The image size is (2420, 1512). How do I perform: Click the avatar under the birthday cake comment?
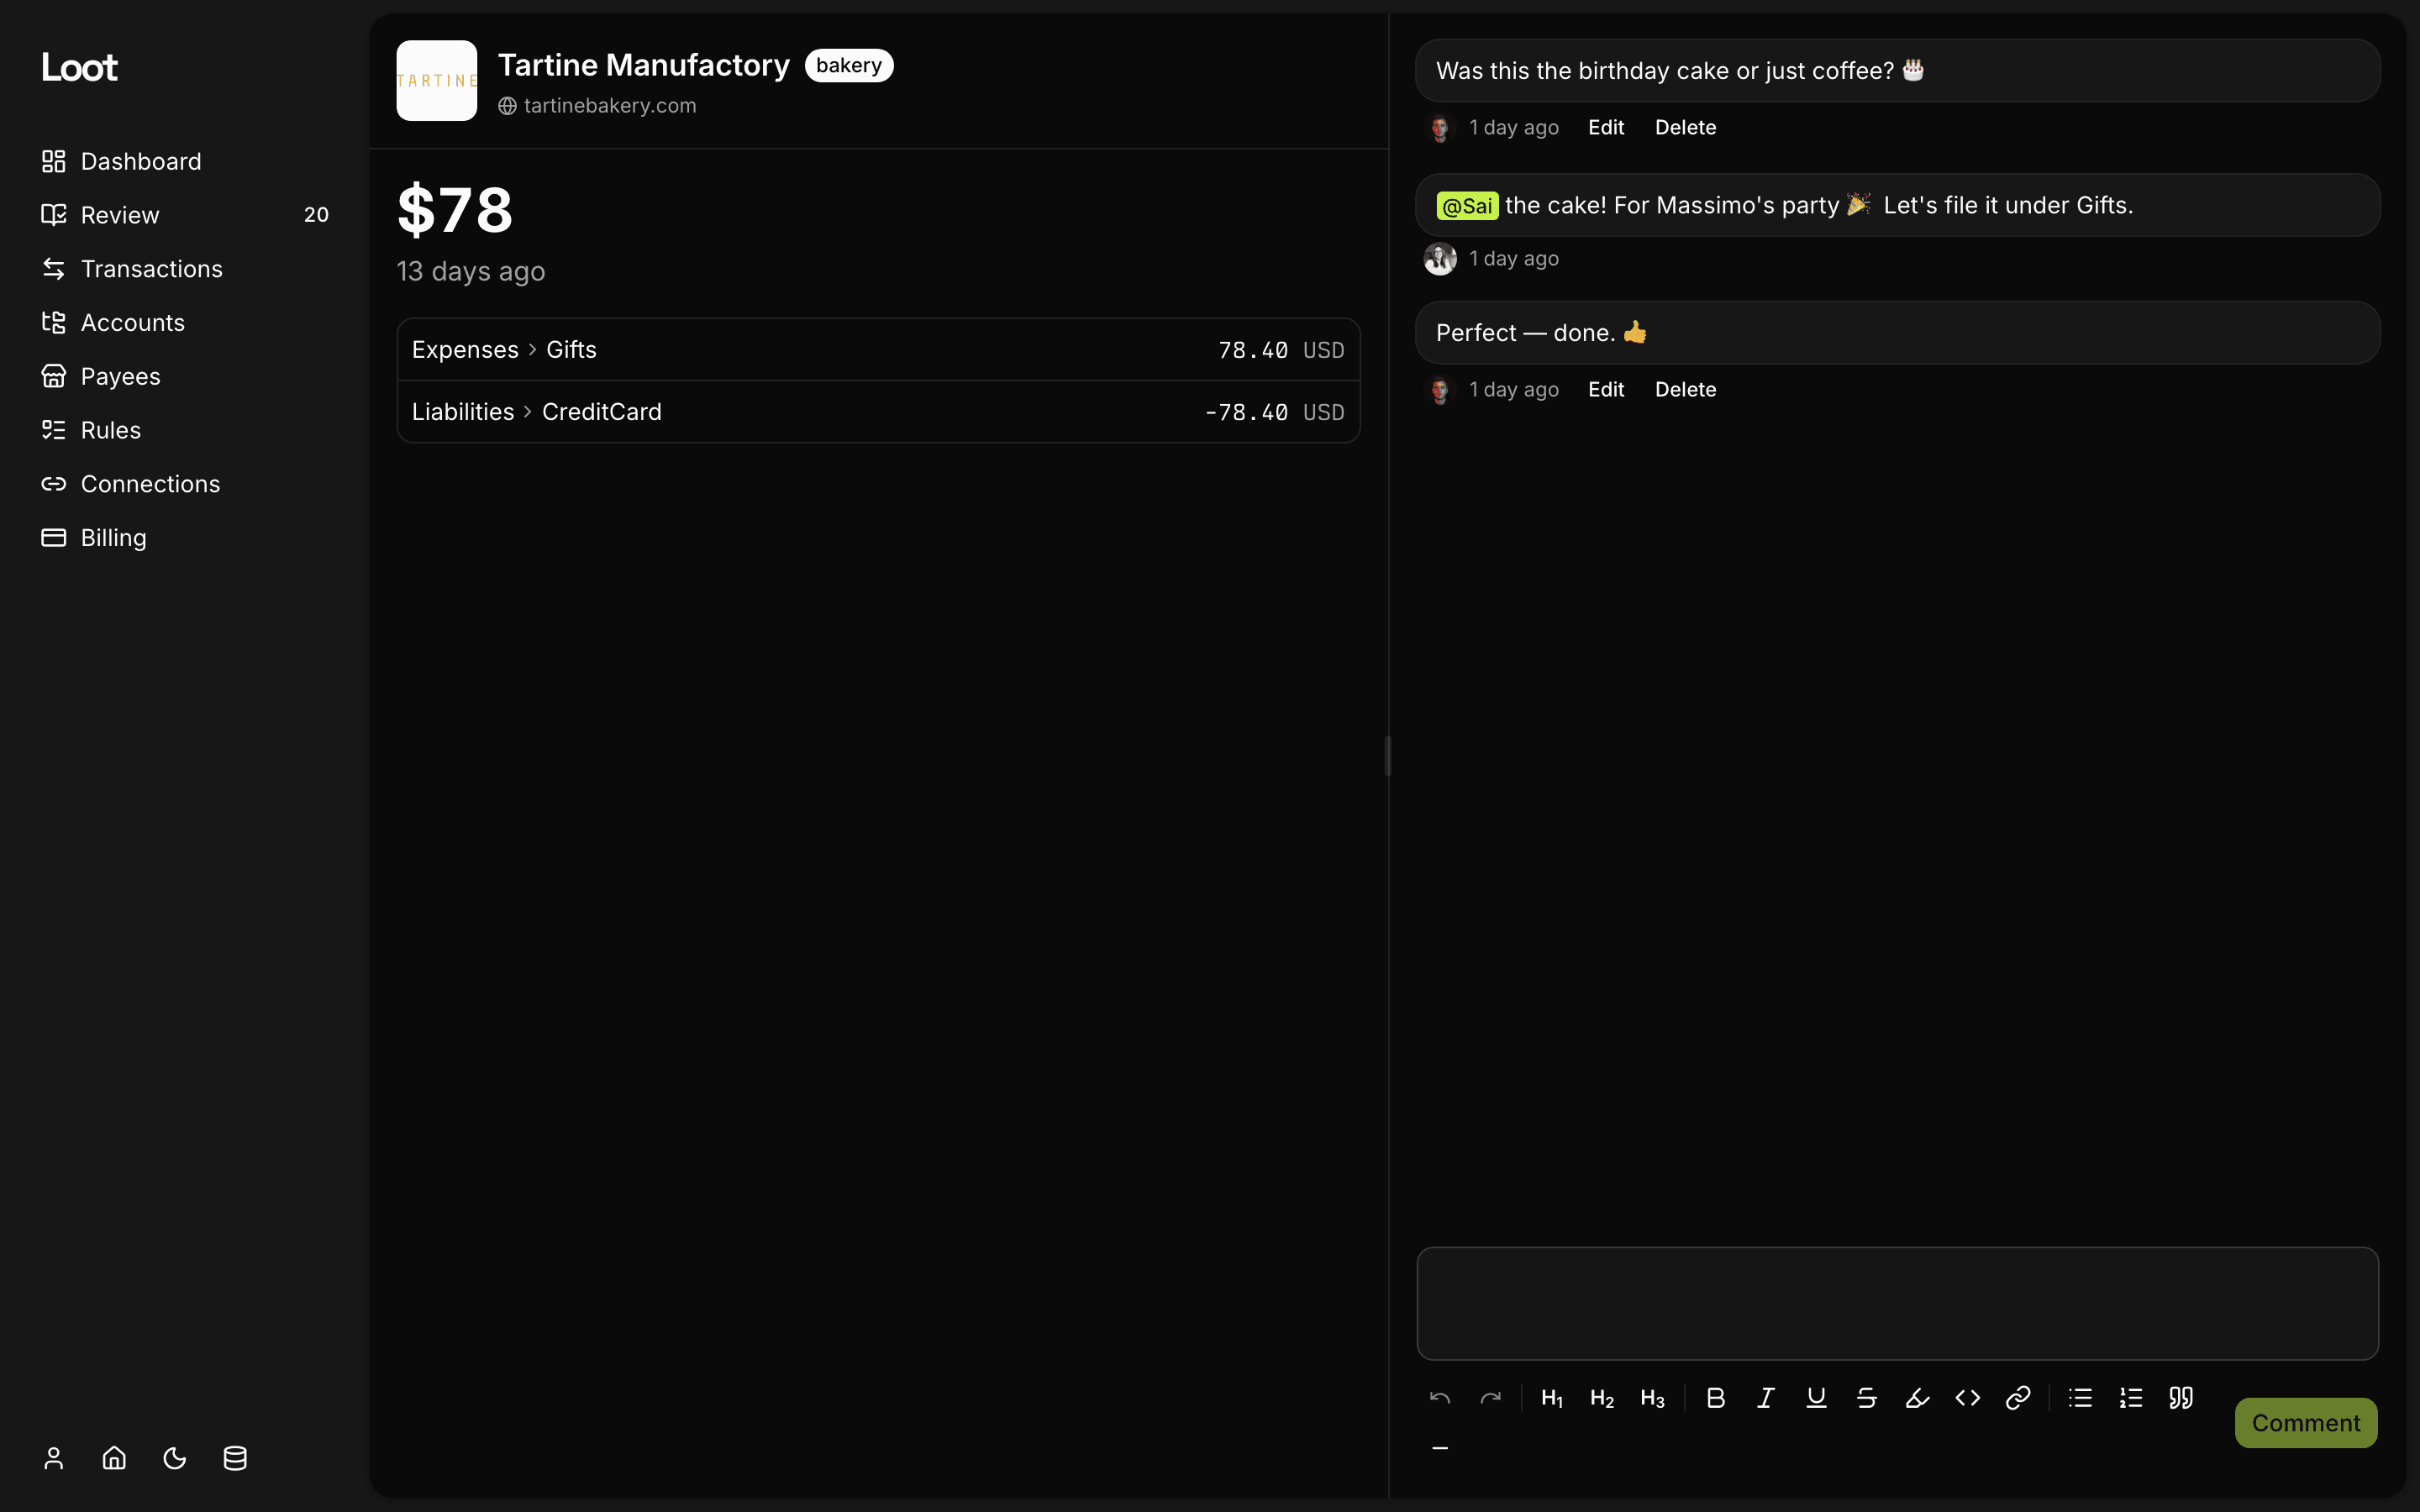(x=1440, y=128)
